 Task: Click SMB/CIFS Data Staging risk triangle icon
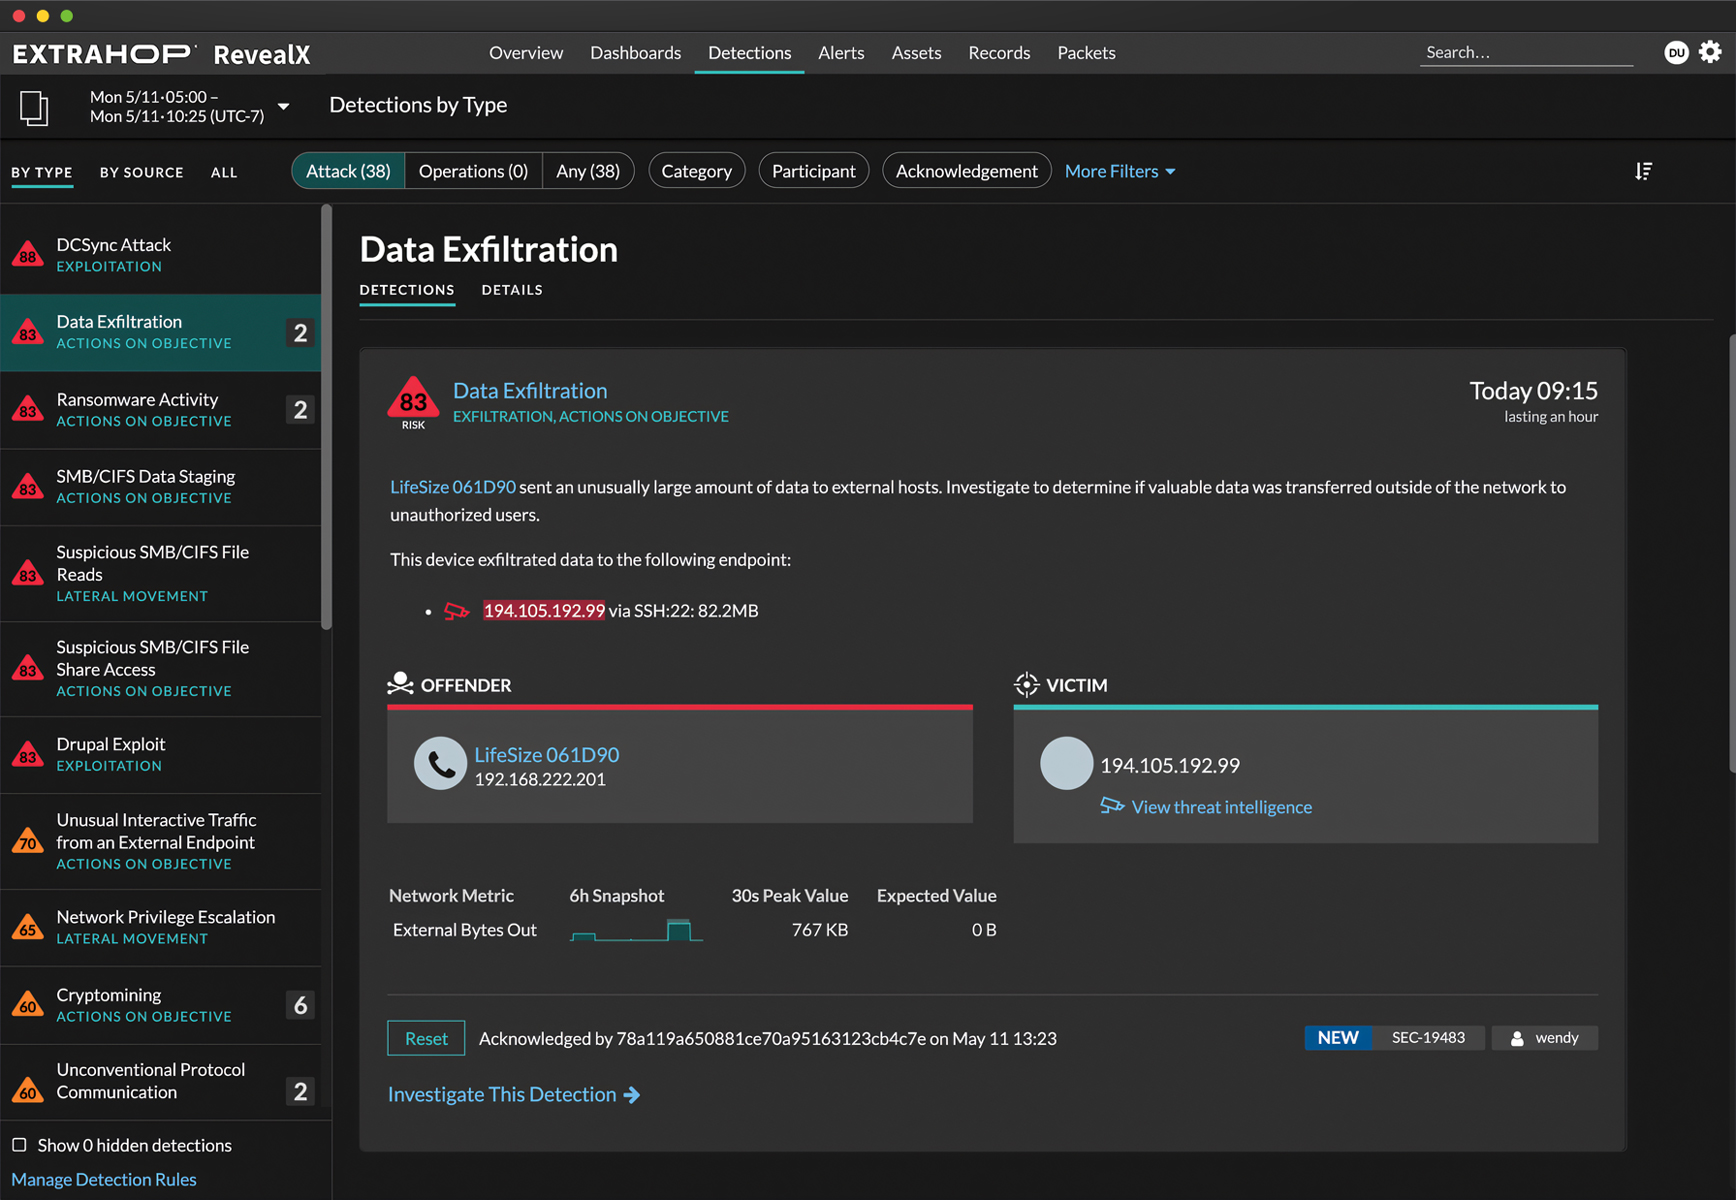coord(28,486)
